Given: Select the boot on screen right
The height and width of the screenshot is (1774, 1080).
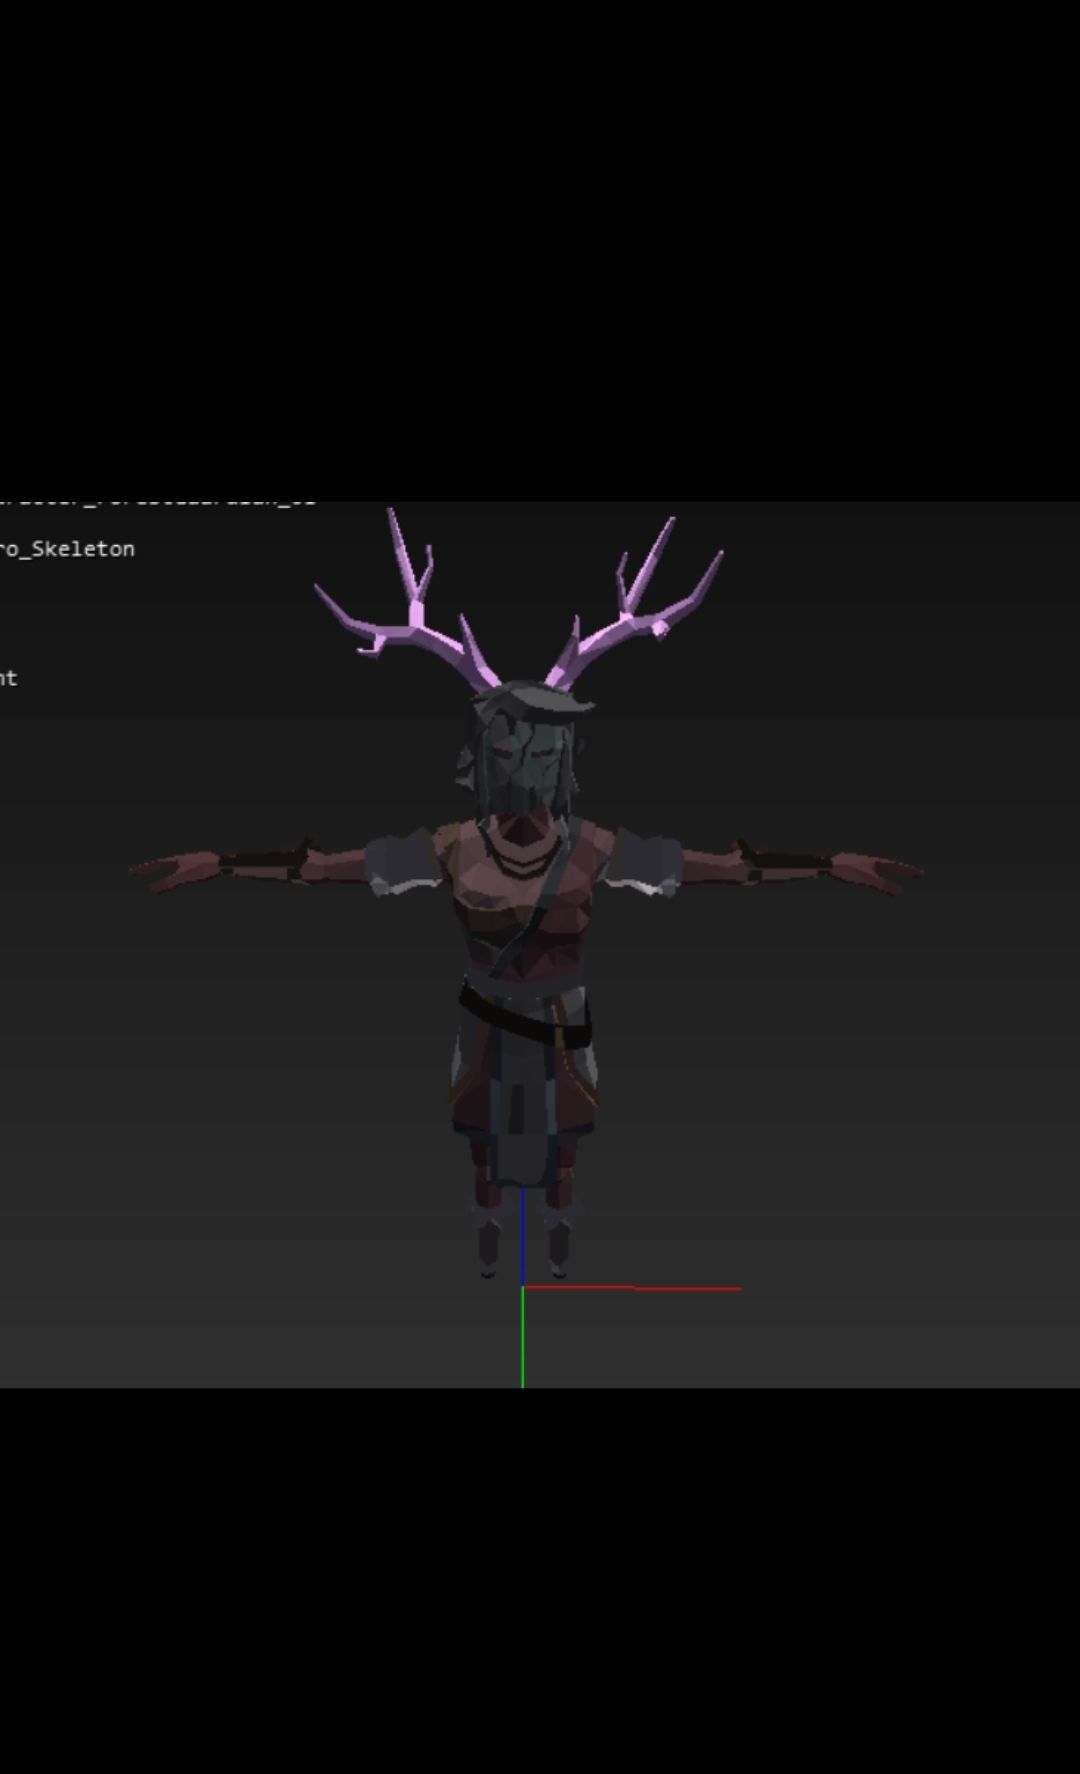Looking at the screenshot, I should click(x=557, y=1245).
